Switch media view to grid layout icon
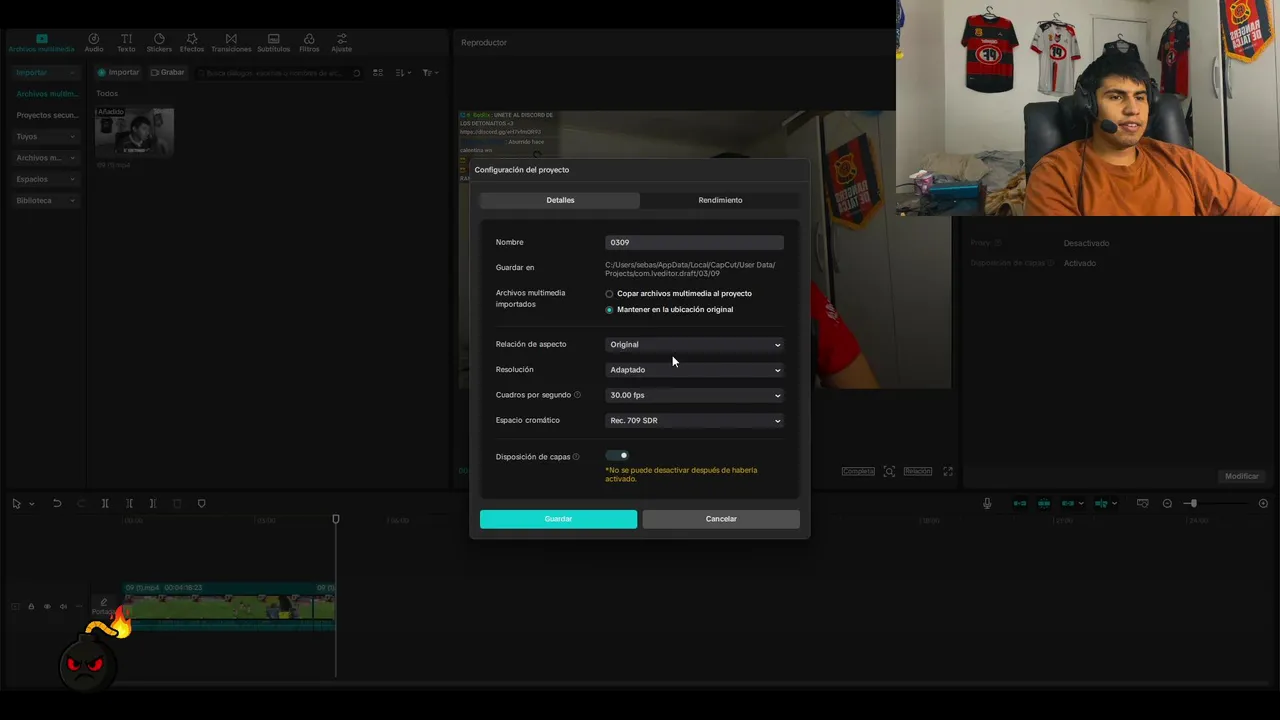The height and width of the screenshot is (720, 1280). (378, 73)
